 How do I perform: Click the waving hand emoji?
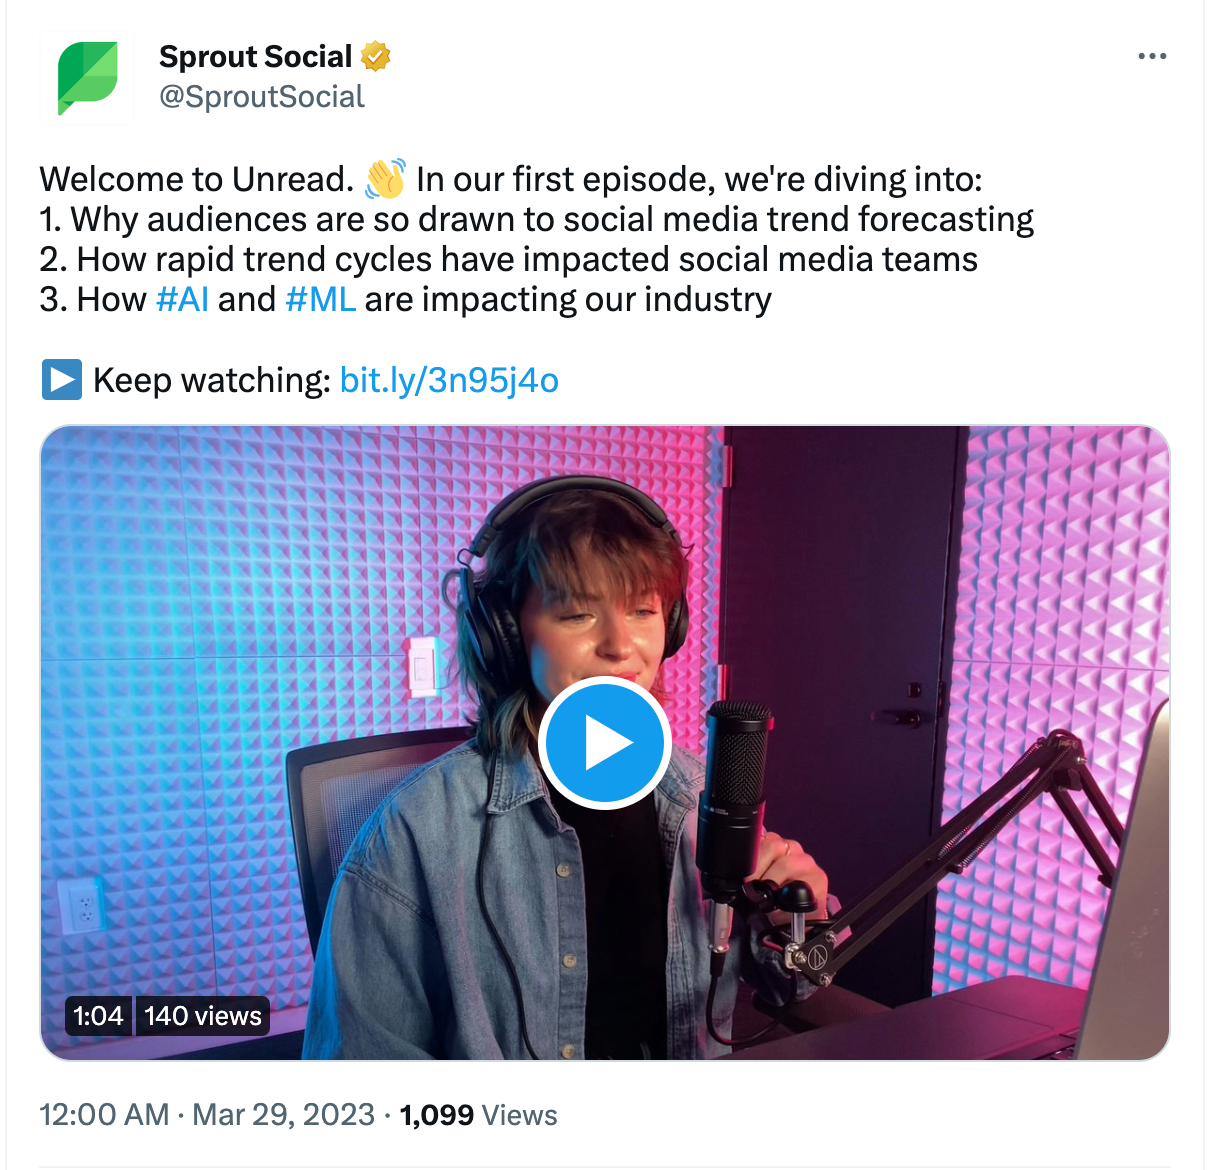coord(385,180)
